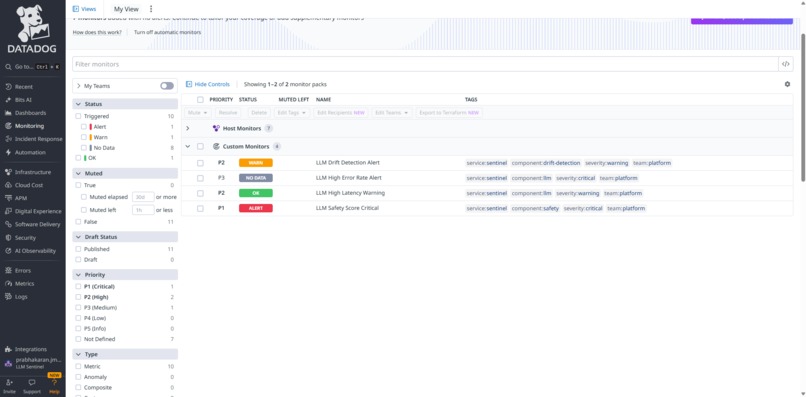Check the P1 (Critical) priority filter

tap(78, 286)
